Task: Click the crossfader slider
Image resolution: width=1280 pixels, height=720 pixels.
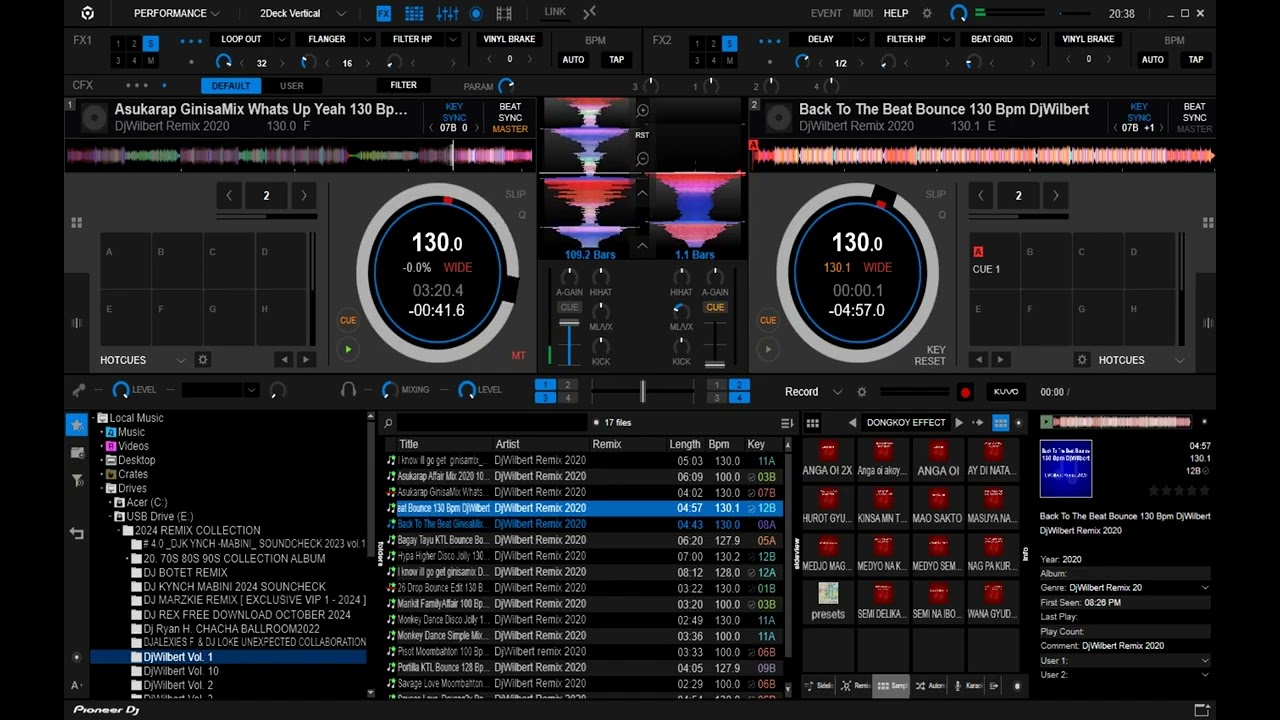Action: (x=643, y=391)
